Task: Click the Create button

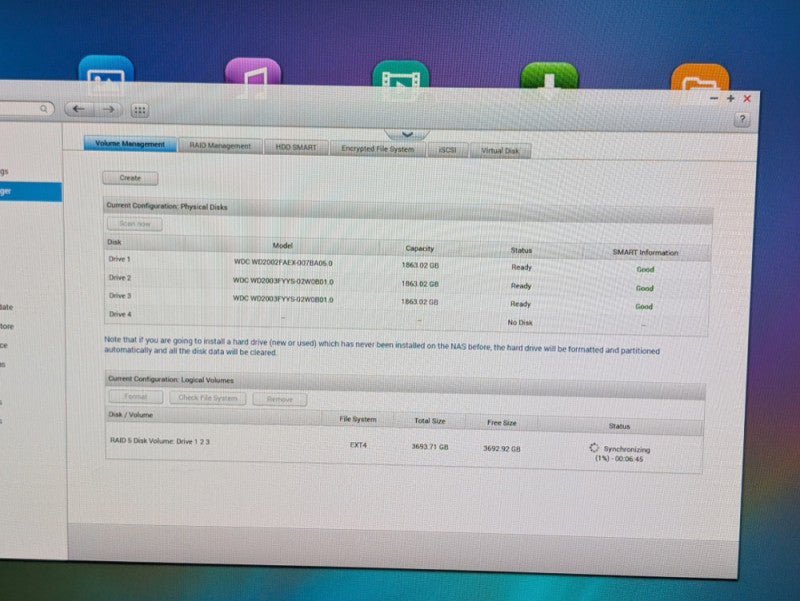Action: (130, 178)
